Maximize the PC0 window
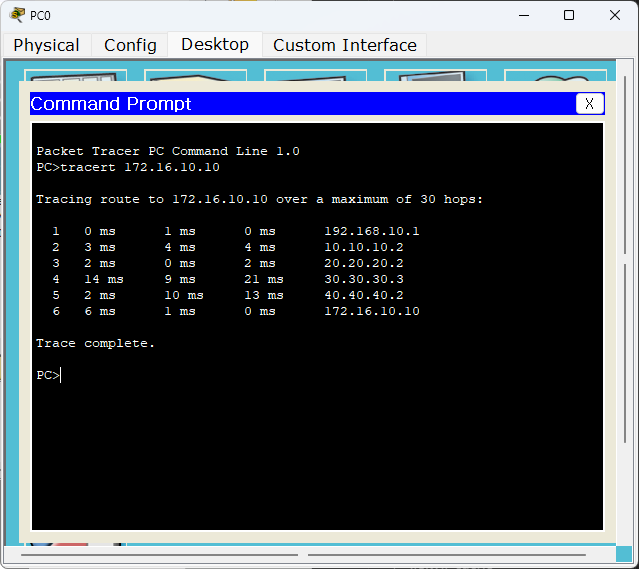This screenshot has width=639, height=569. (x=569, y=15)
